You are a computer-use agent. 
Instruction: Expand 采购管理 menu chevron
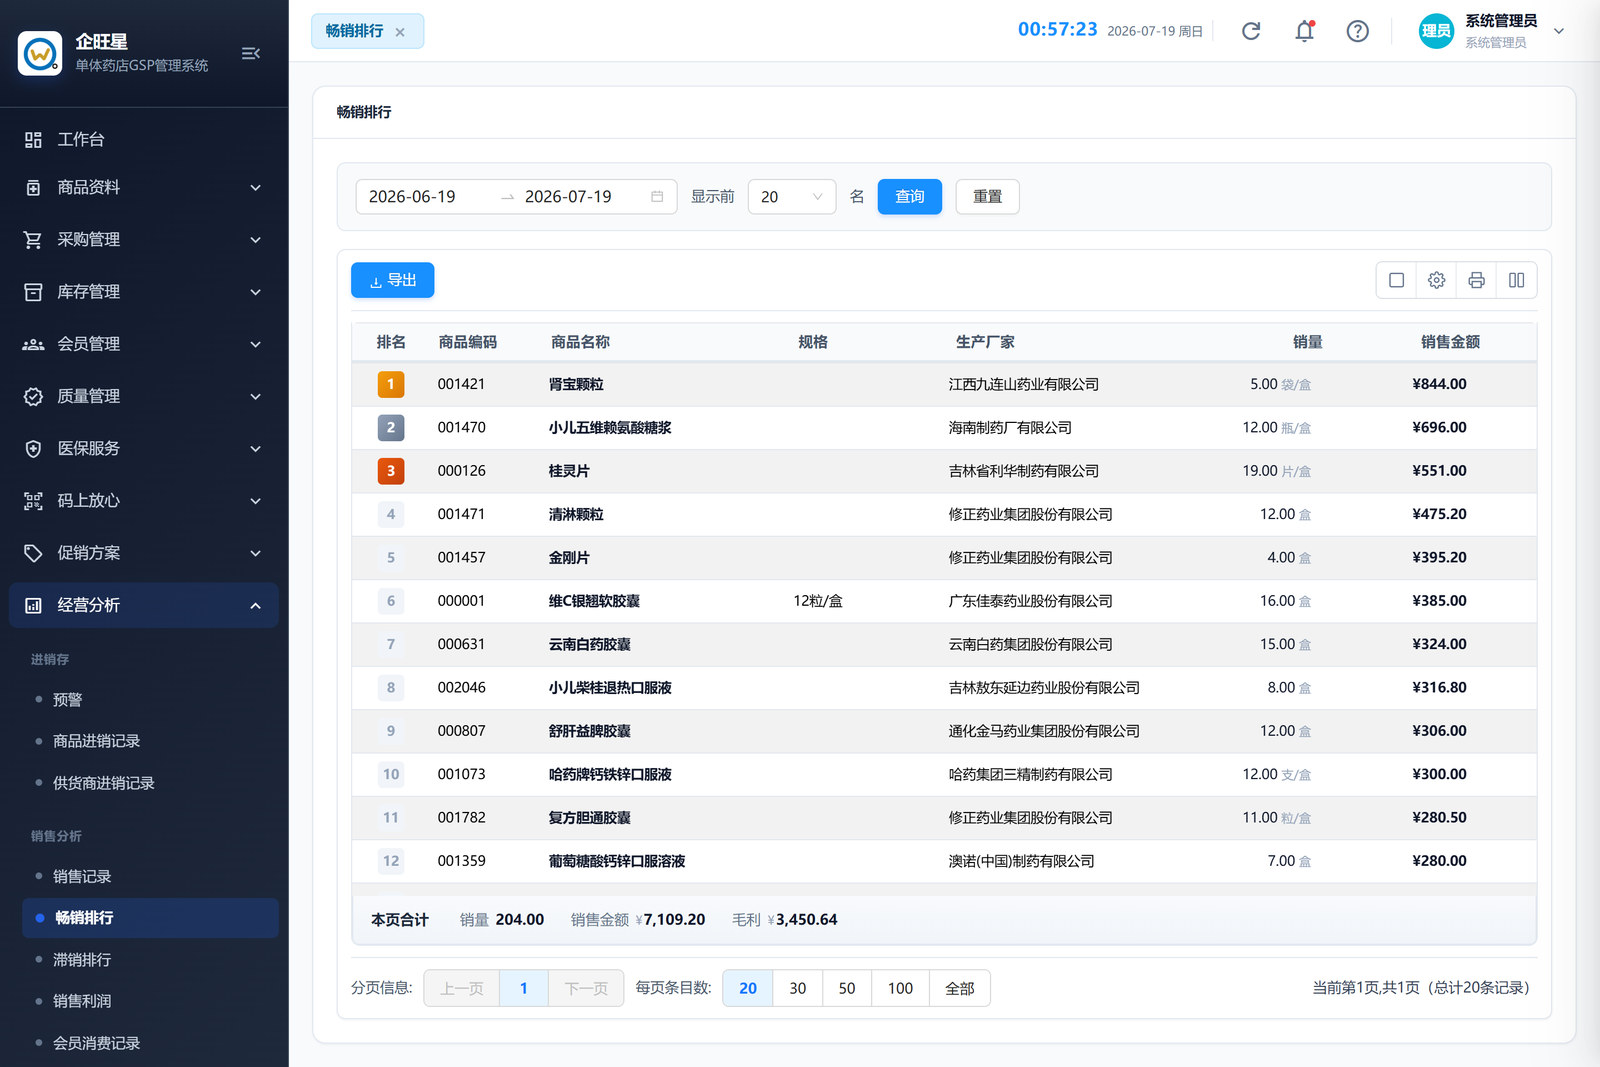[x=255, y=239]
